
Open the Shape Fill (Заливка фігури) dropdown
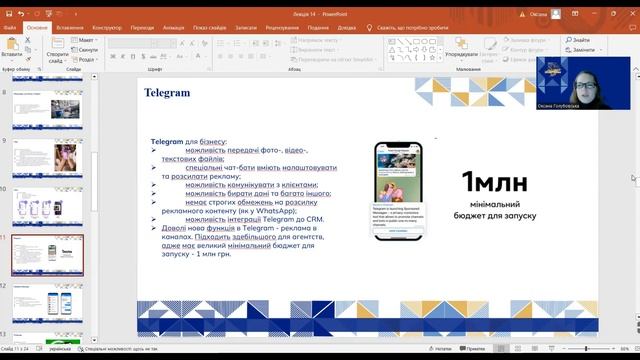pyautogui.click(x=526, y=40)
